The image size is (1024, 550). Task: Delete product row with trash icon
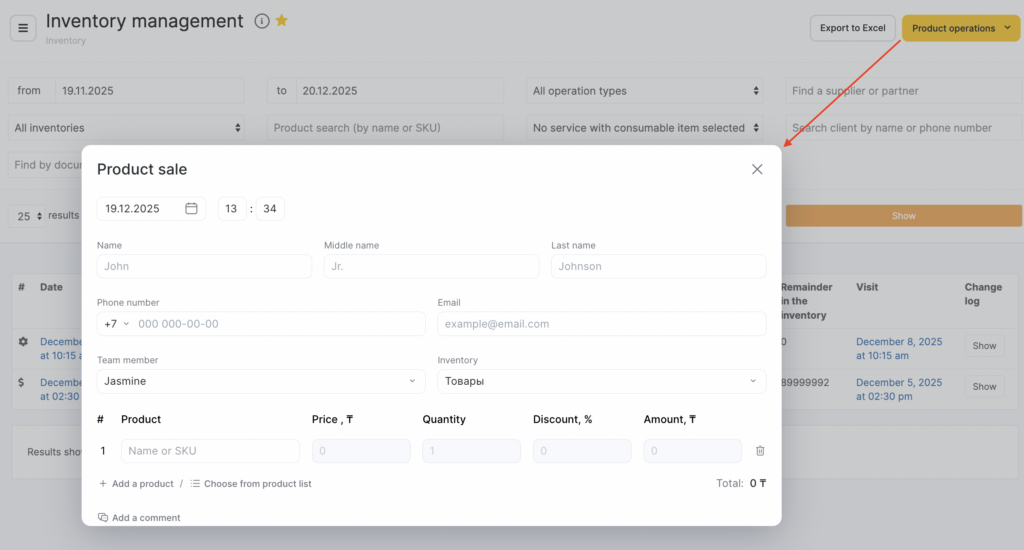[x=760, y=451]
